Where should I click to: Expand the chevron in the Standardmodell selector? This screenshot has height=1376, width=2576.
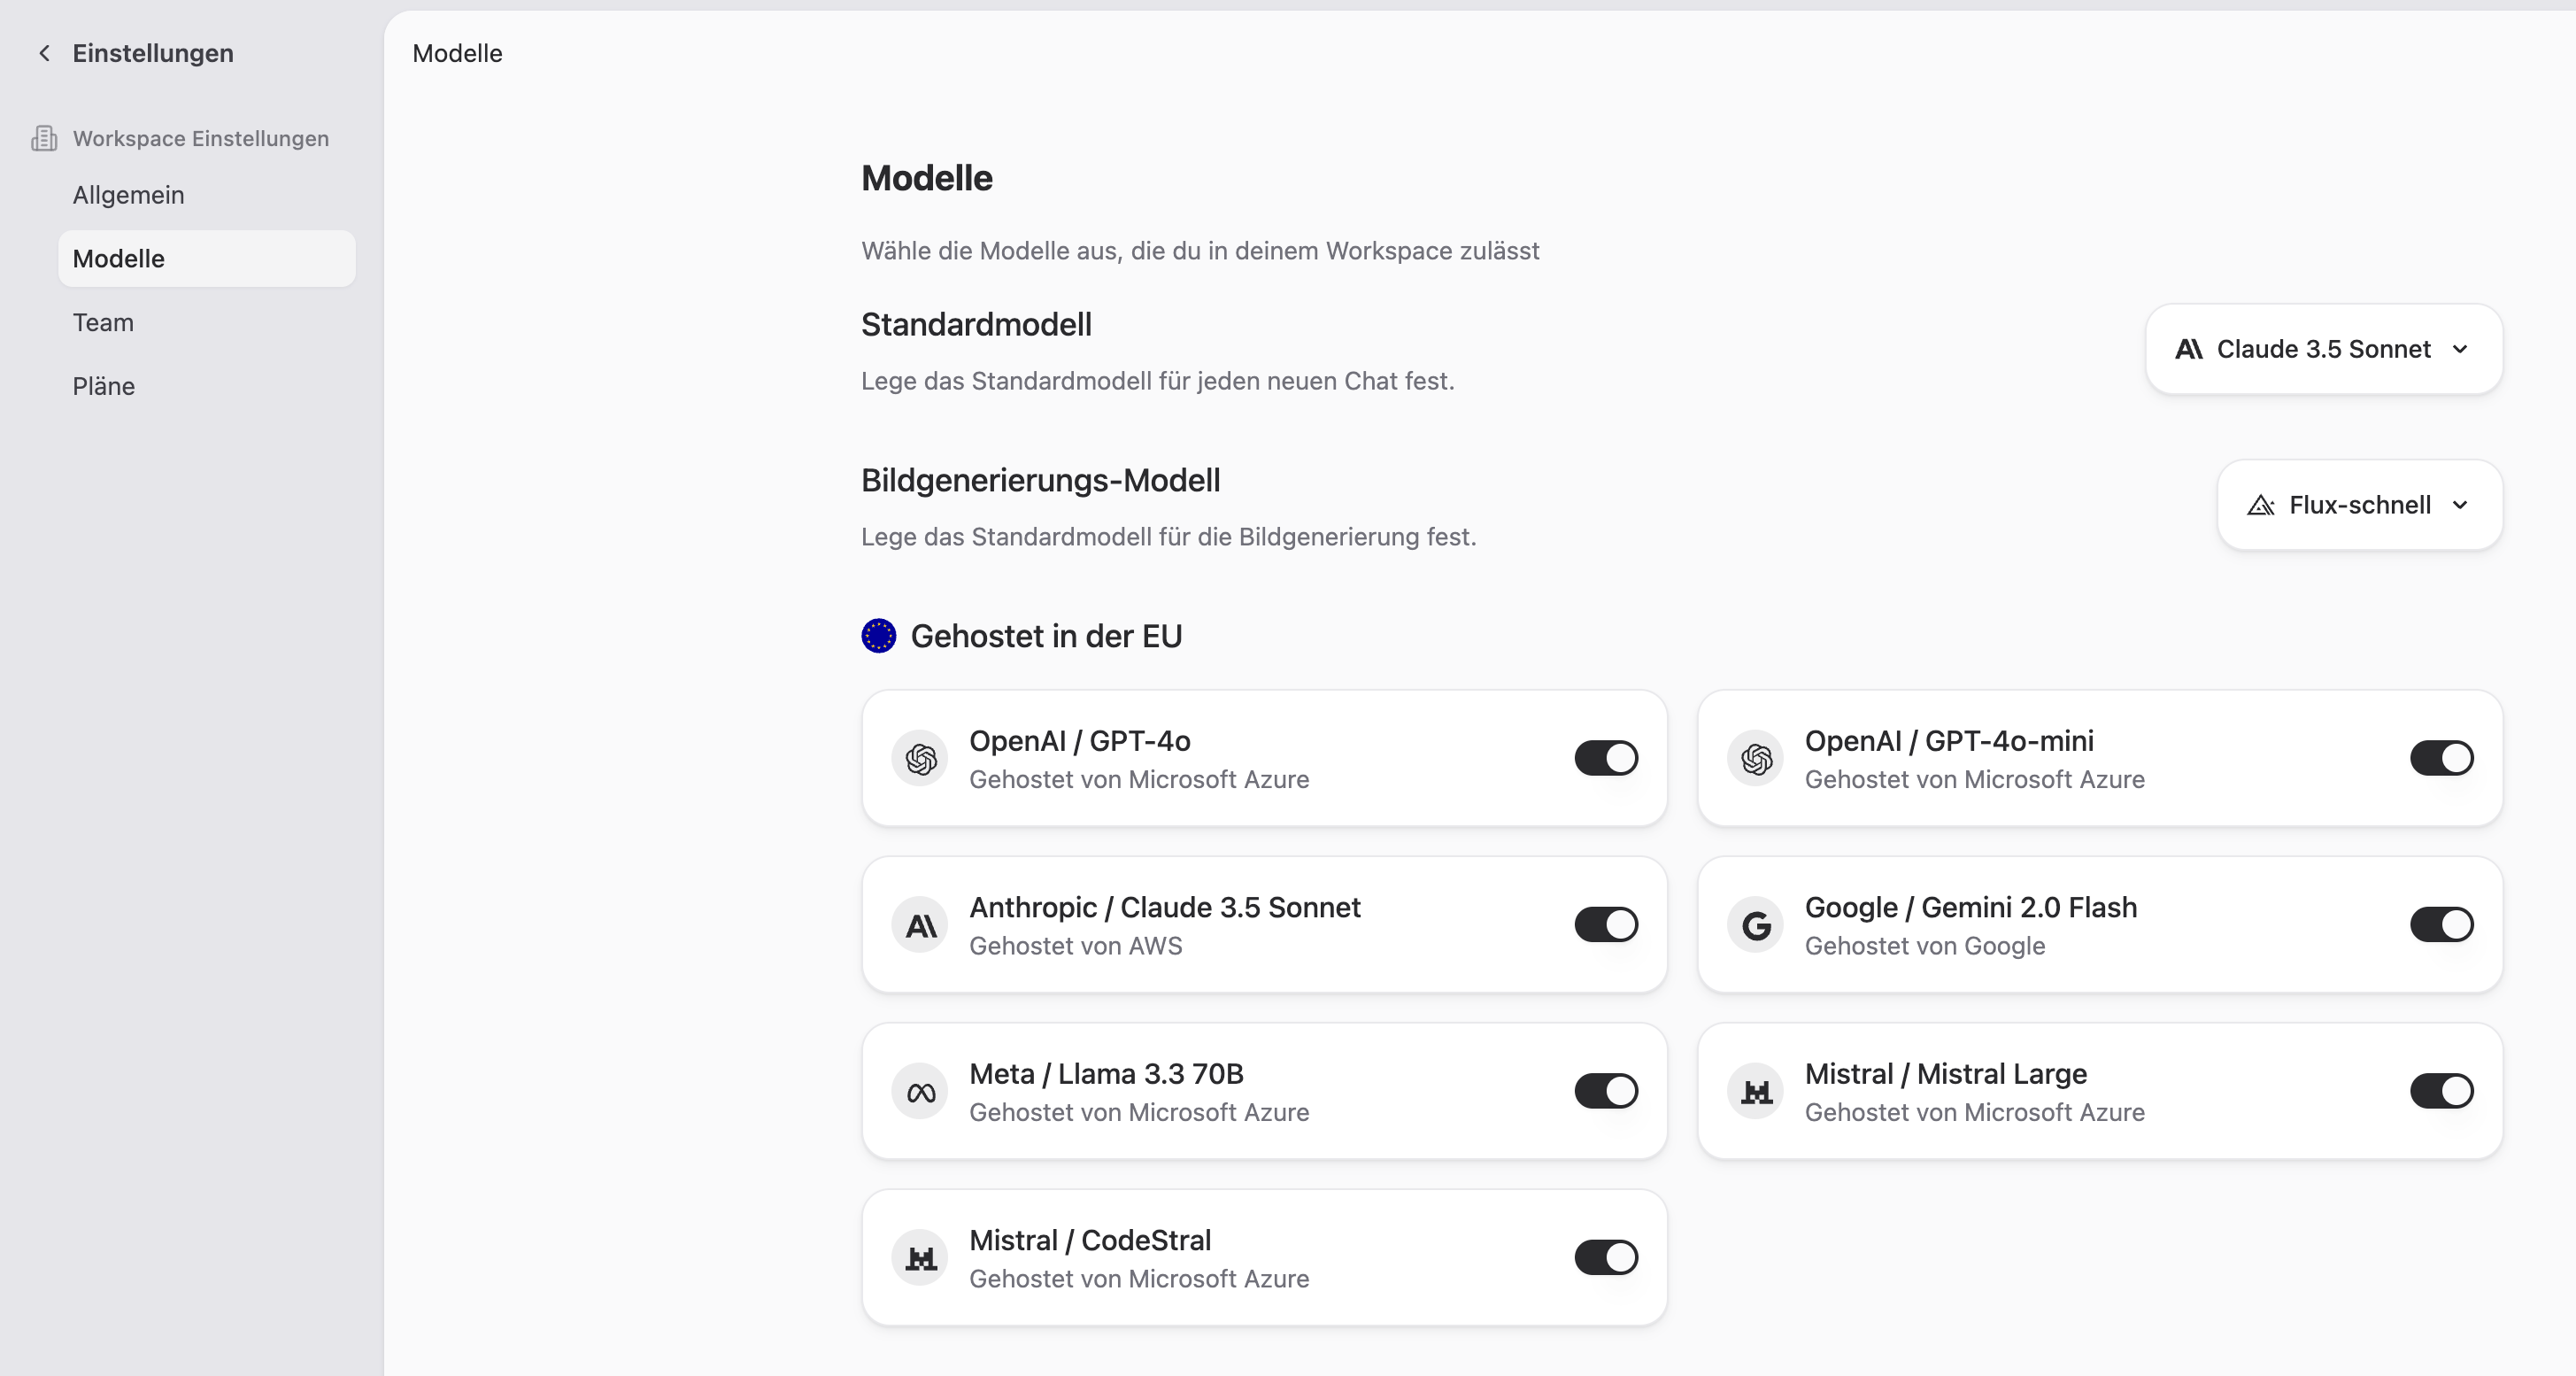pos(2460,349)
